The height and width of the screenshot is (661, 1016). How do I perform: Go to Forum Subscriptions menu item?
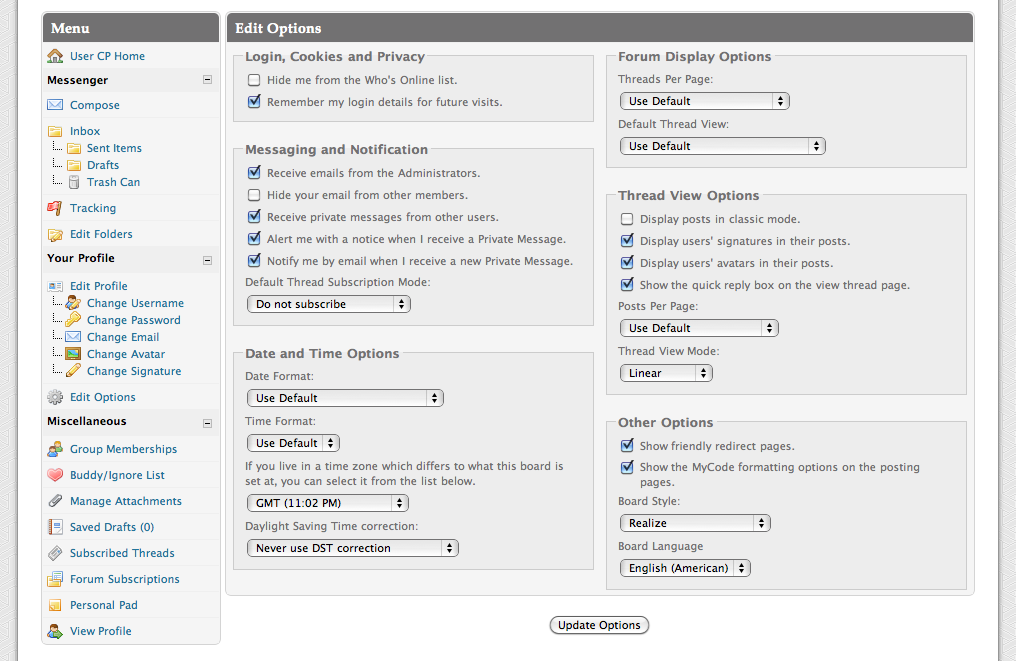pos(124,579)
